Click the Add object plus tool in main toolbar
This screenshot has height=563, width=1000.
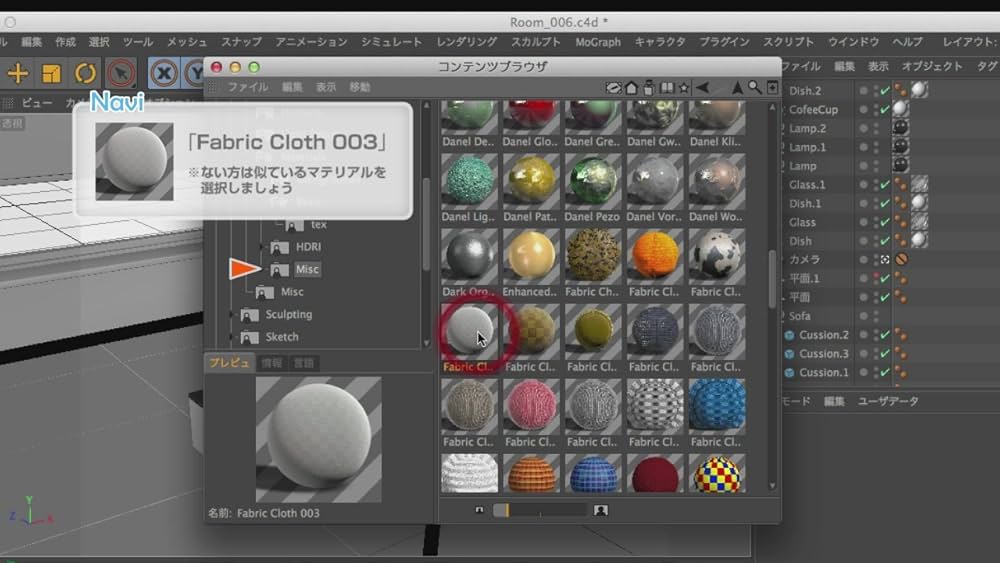tap(18, 73)
